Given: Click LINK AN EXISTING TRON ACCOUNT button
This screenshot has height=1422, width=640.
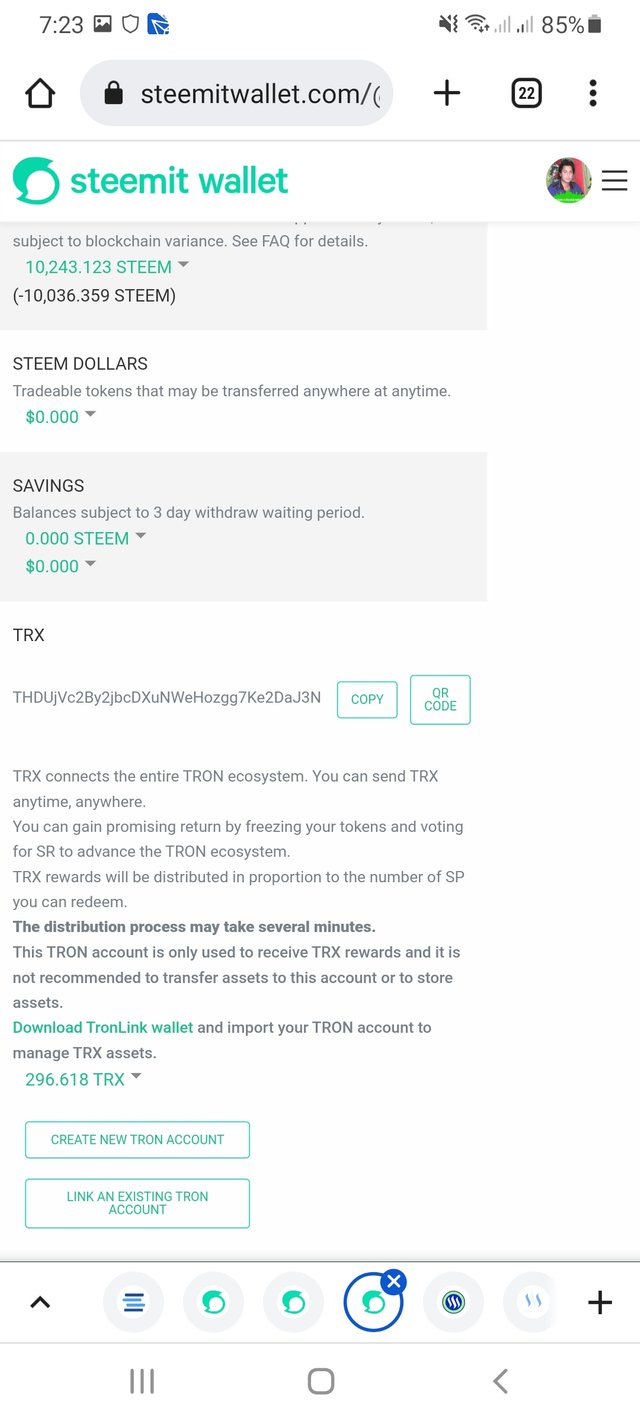Looking at the screenshot, I should [x=137, y=1203].
